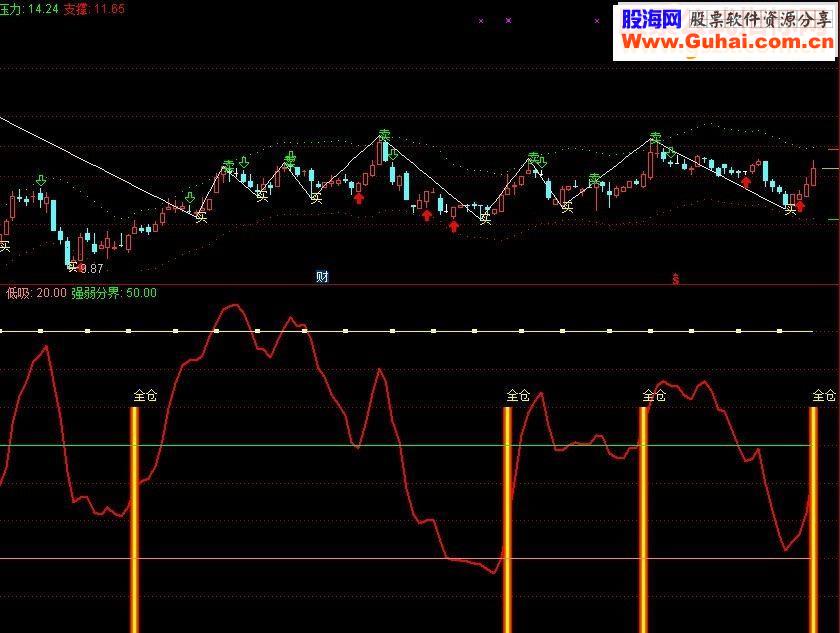Image resolution: width=840 pixels, height=633 pixels.
Task: Click red up arrow beside the rightmost 买
Action: [x=800, y=206]
